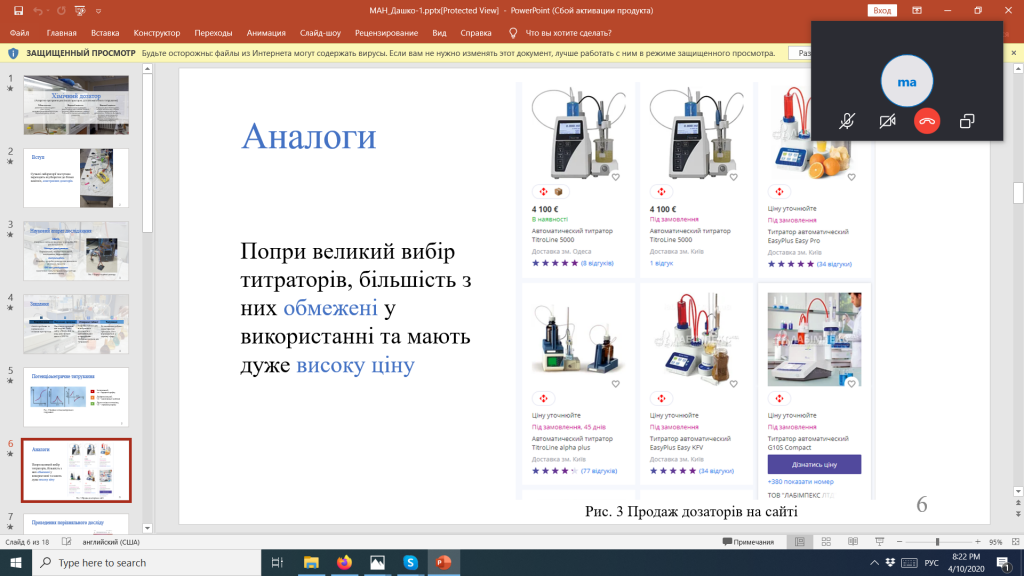Click the down arrow of the thumbnail pane scrollbar
The image size is (1024, 576).
[x=147, y=528]
